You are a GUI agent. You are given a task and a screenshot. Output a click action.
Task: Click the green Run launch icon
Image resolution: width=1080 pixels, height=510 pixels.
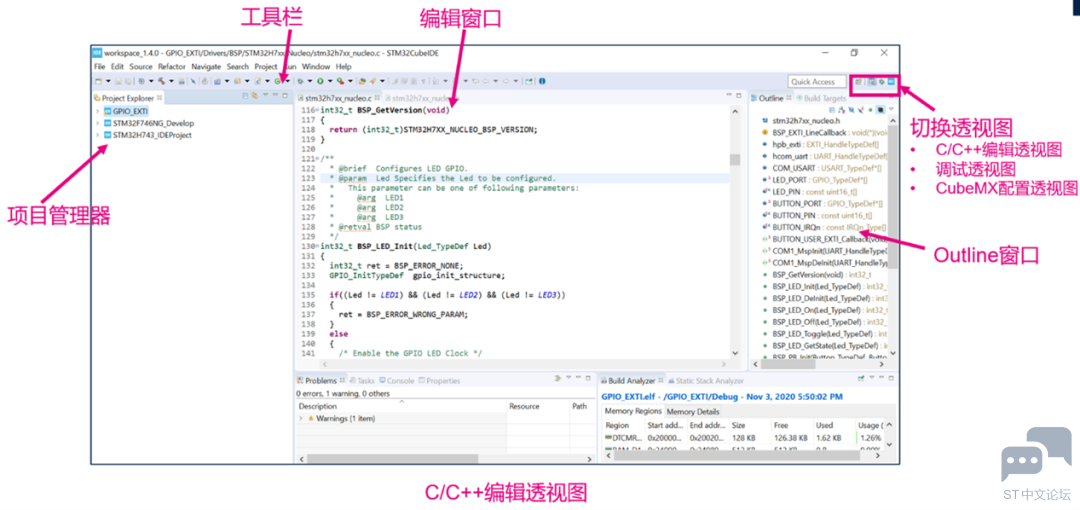pyautogui.click(x=320, y=81)
